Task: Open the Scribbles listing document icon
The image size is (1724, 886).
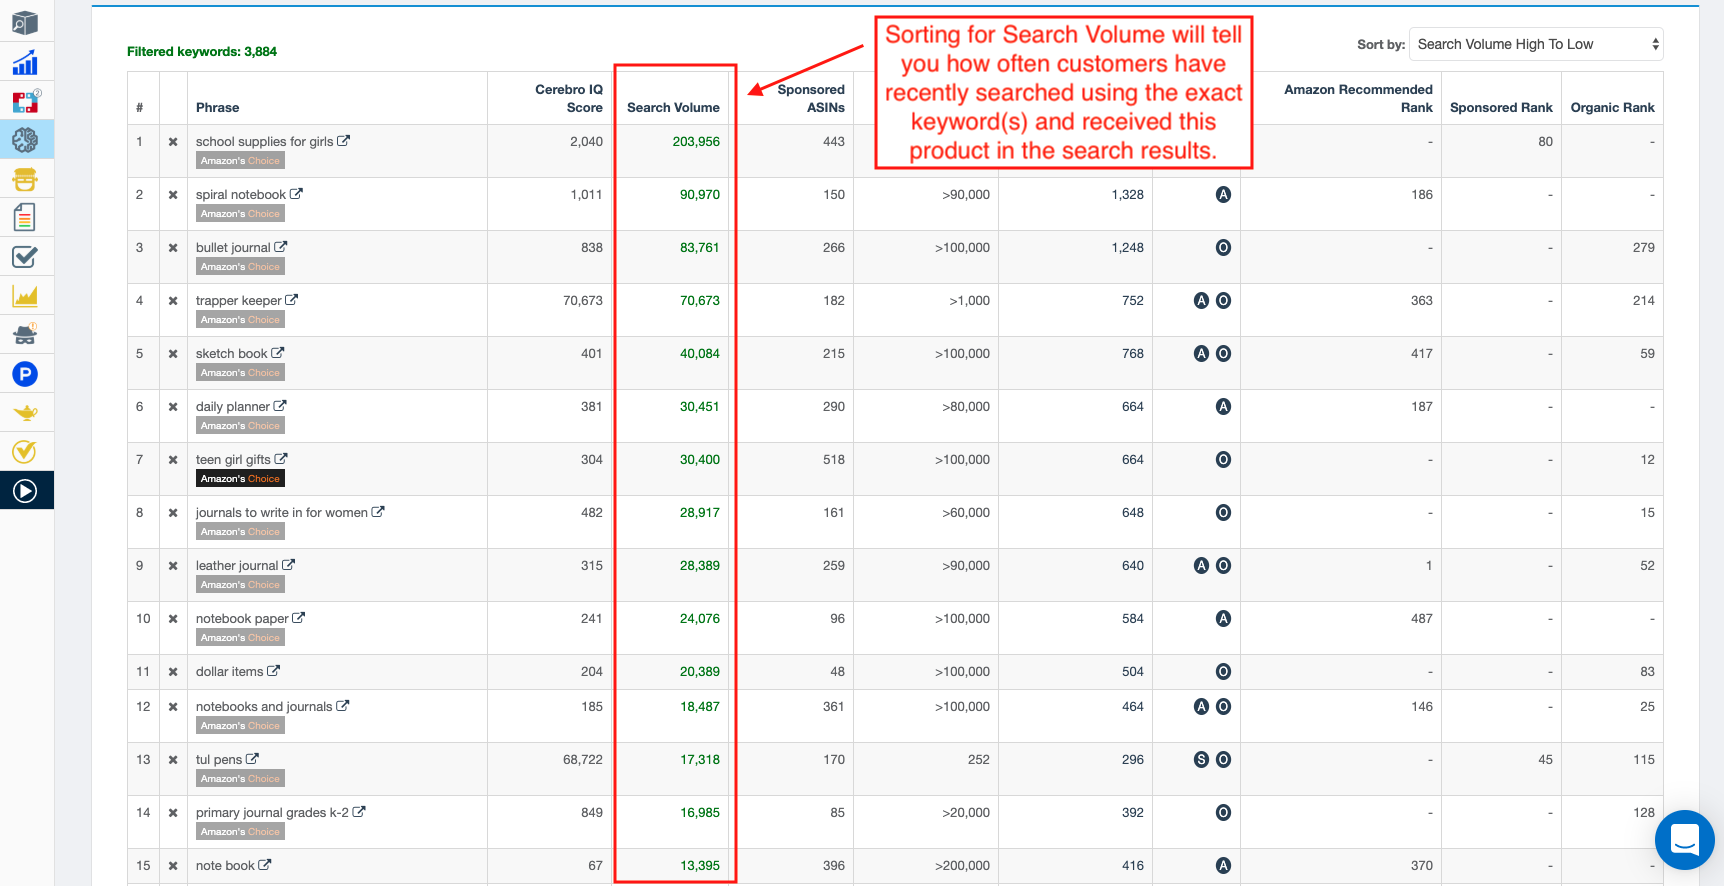Action: [x=25, y=217]
